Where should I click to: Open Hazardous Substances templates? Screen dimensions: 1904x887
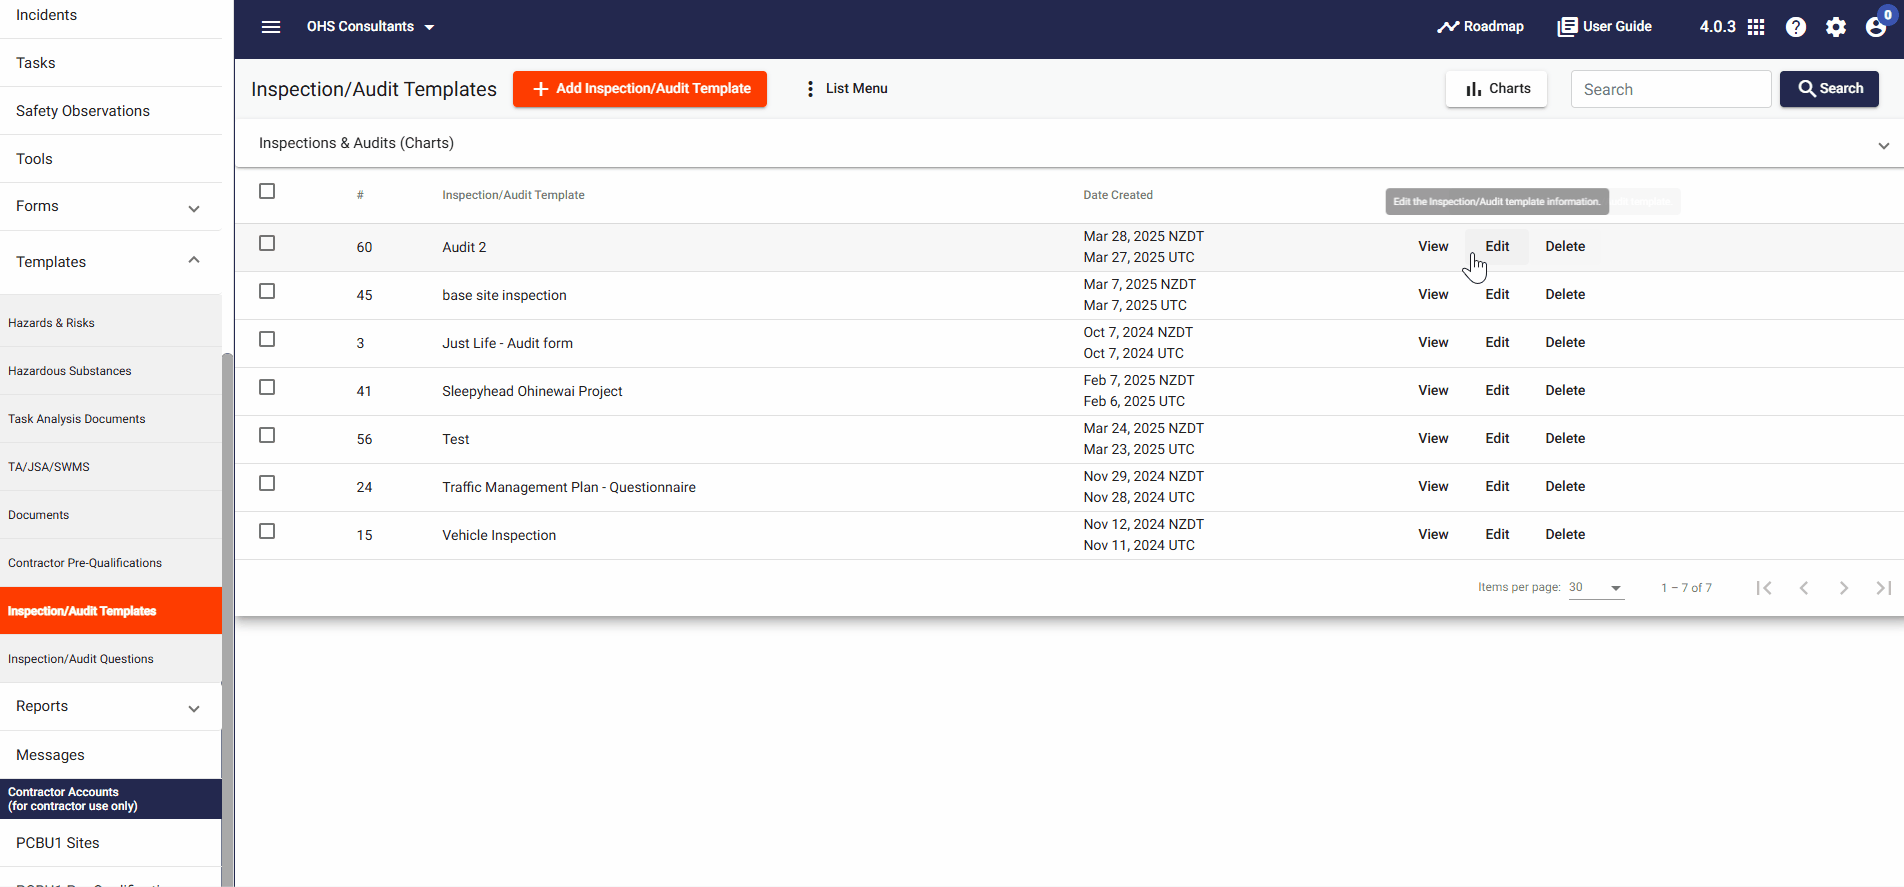111,371
